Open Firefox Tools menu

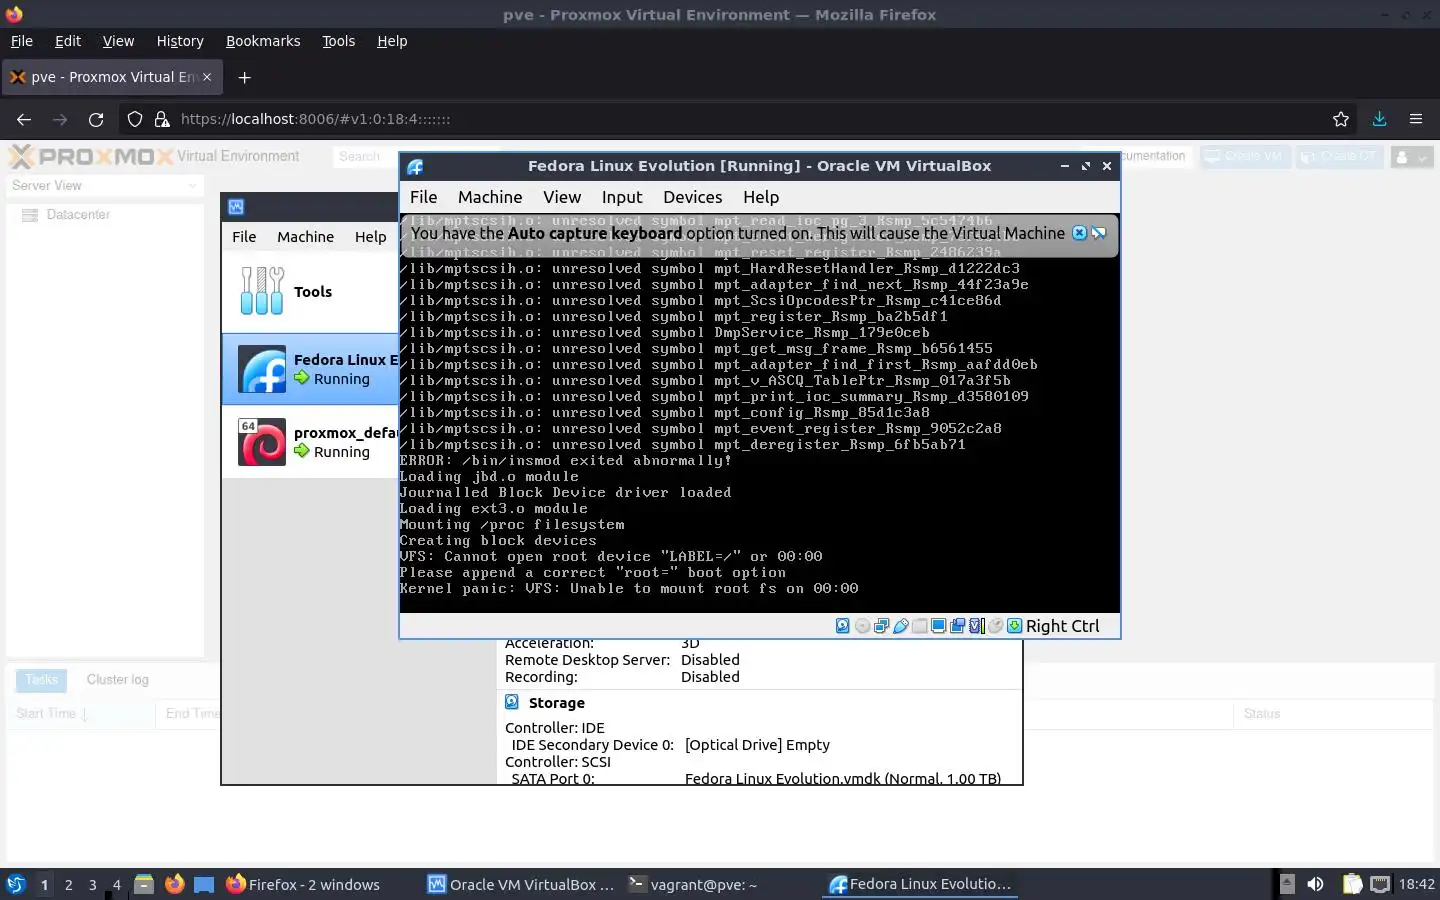338,41
